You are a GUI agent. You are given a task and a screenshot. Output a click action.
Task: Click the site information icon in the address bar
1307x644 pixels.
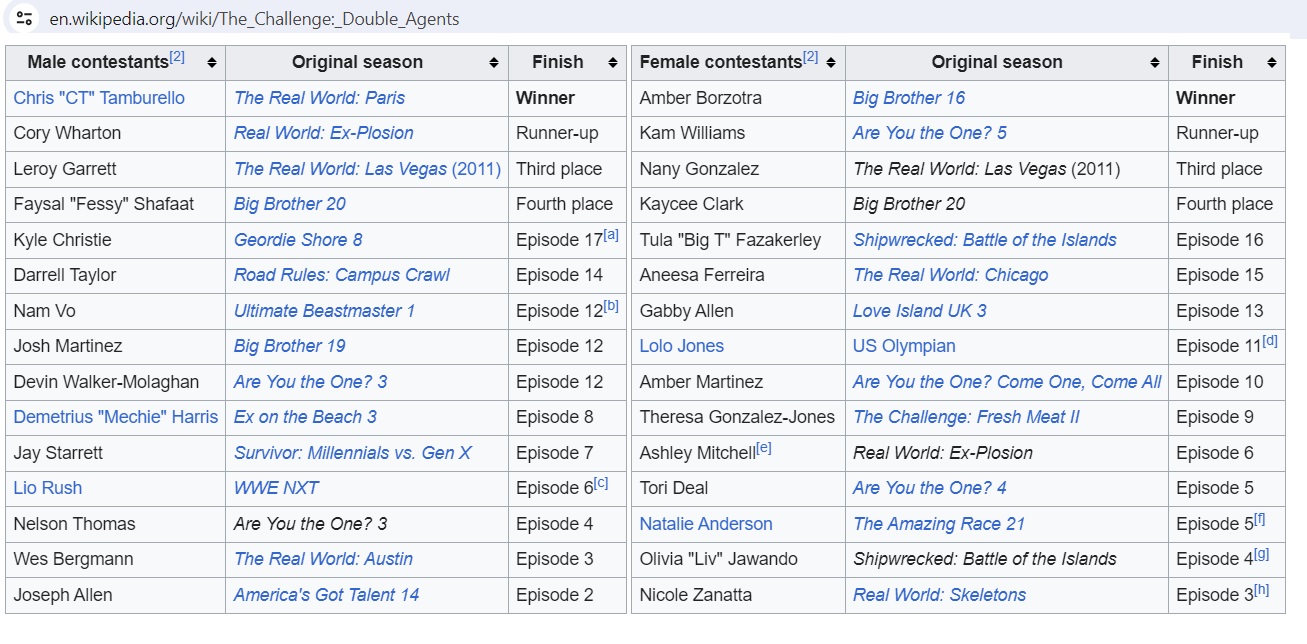pos(25,18)
